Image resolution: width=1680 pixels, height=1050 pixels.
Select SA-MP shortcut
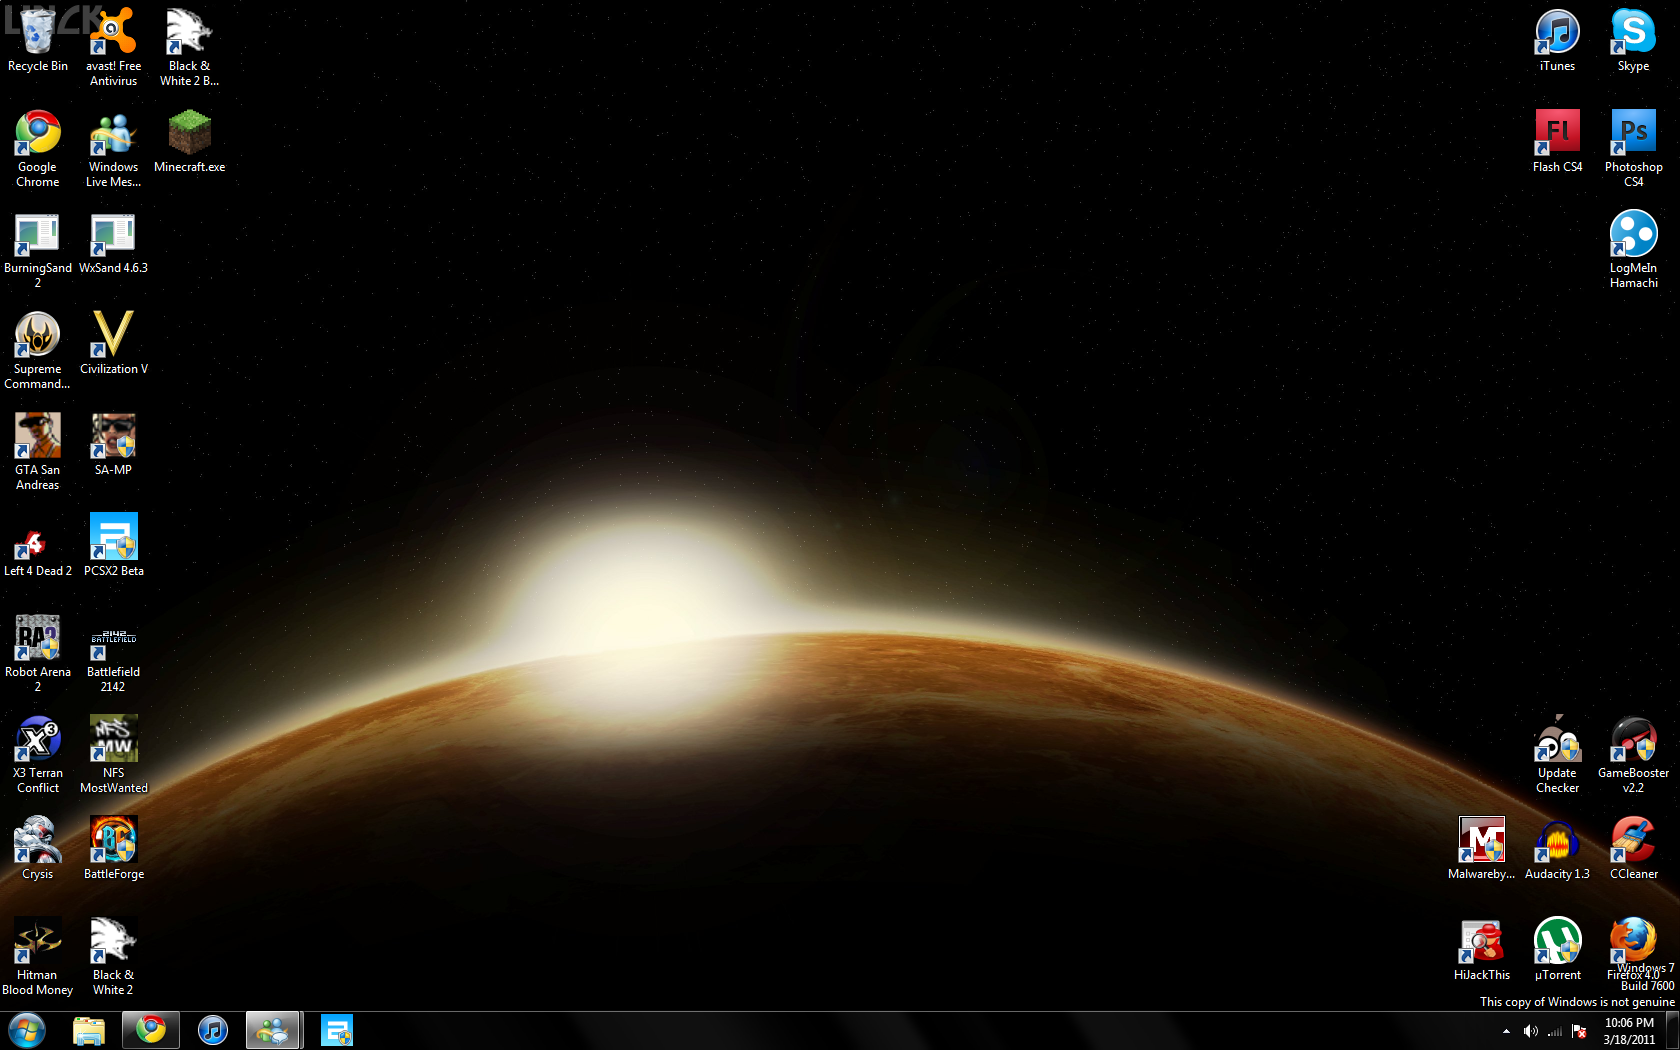(114, 444)
